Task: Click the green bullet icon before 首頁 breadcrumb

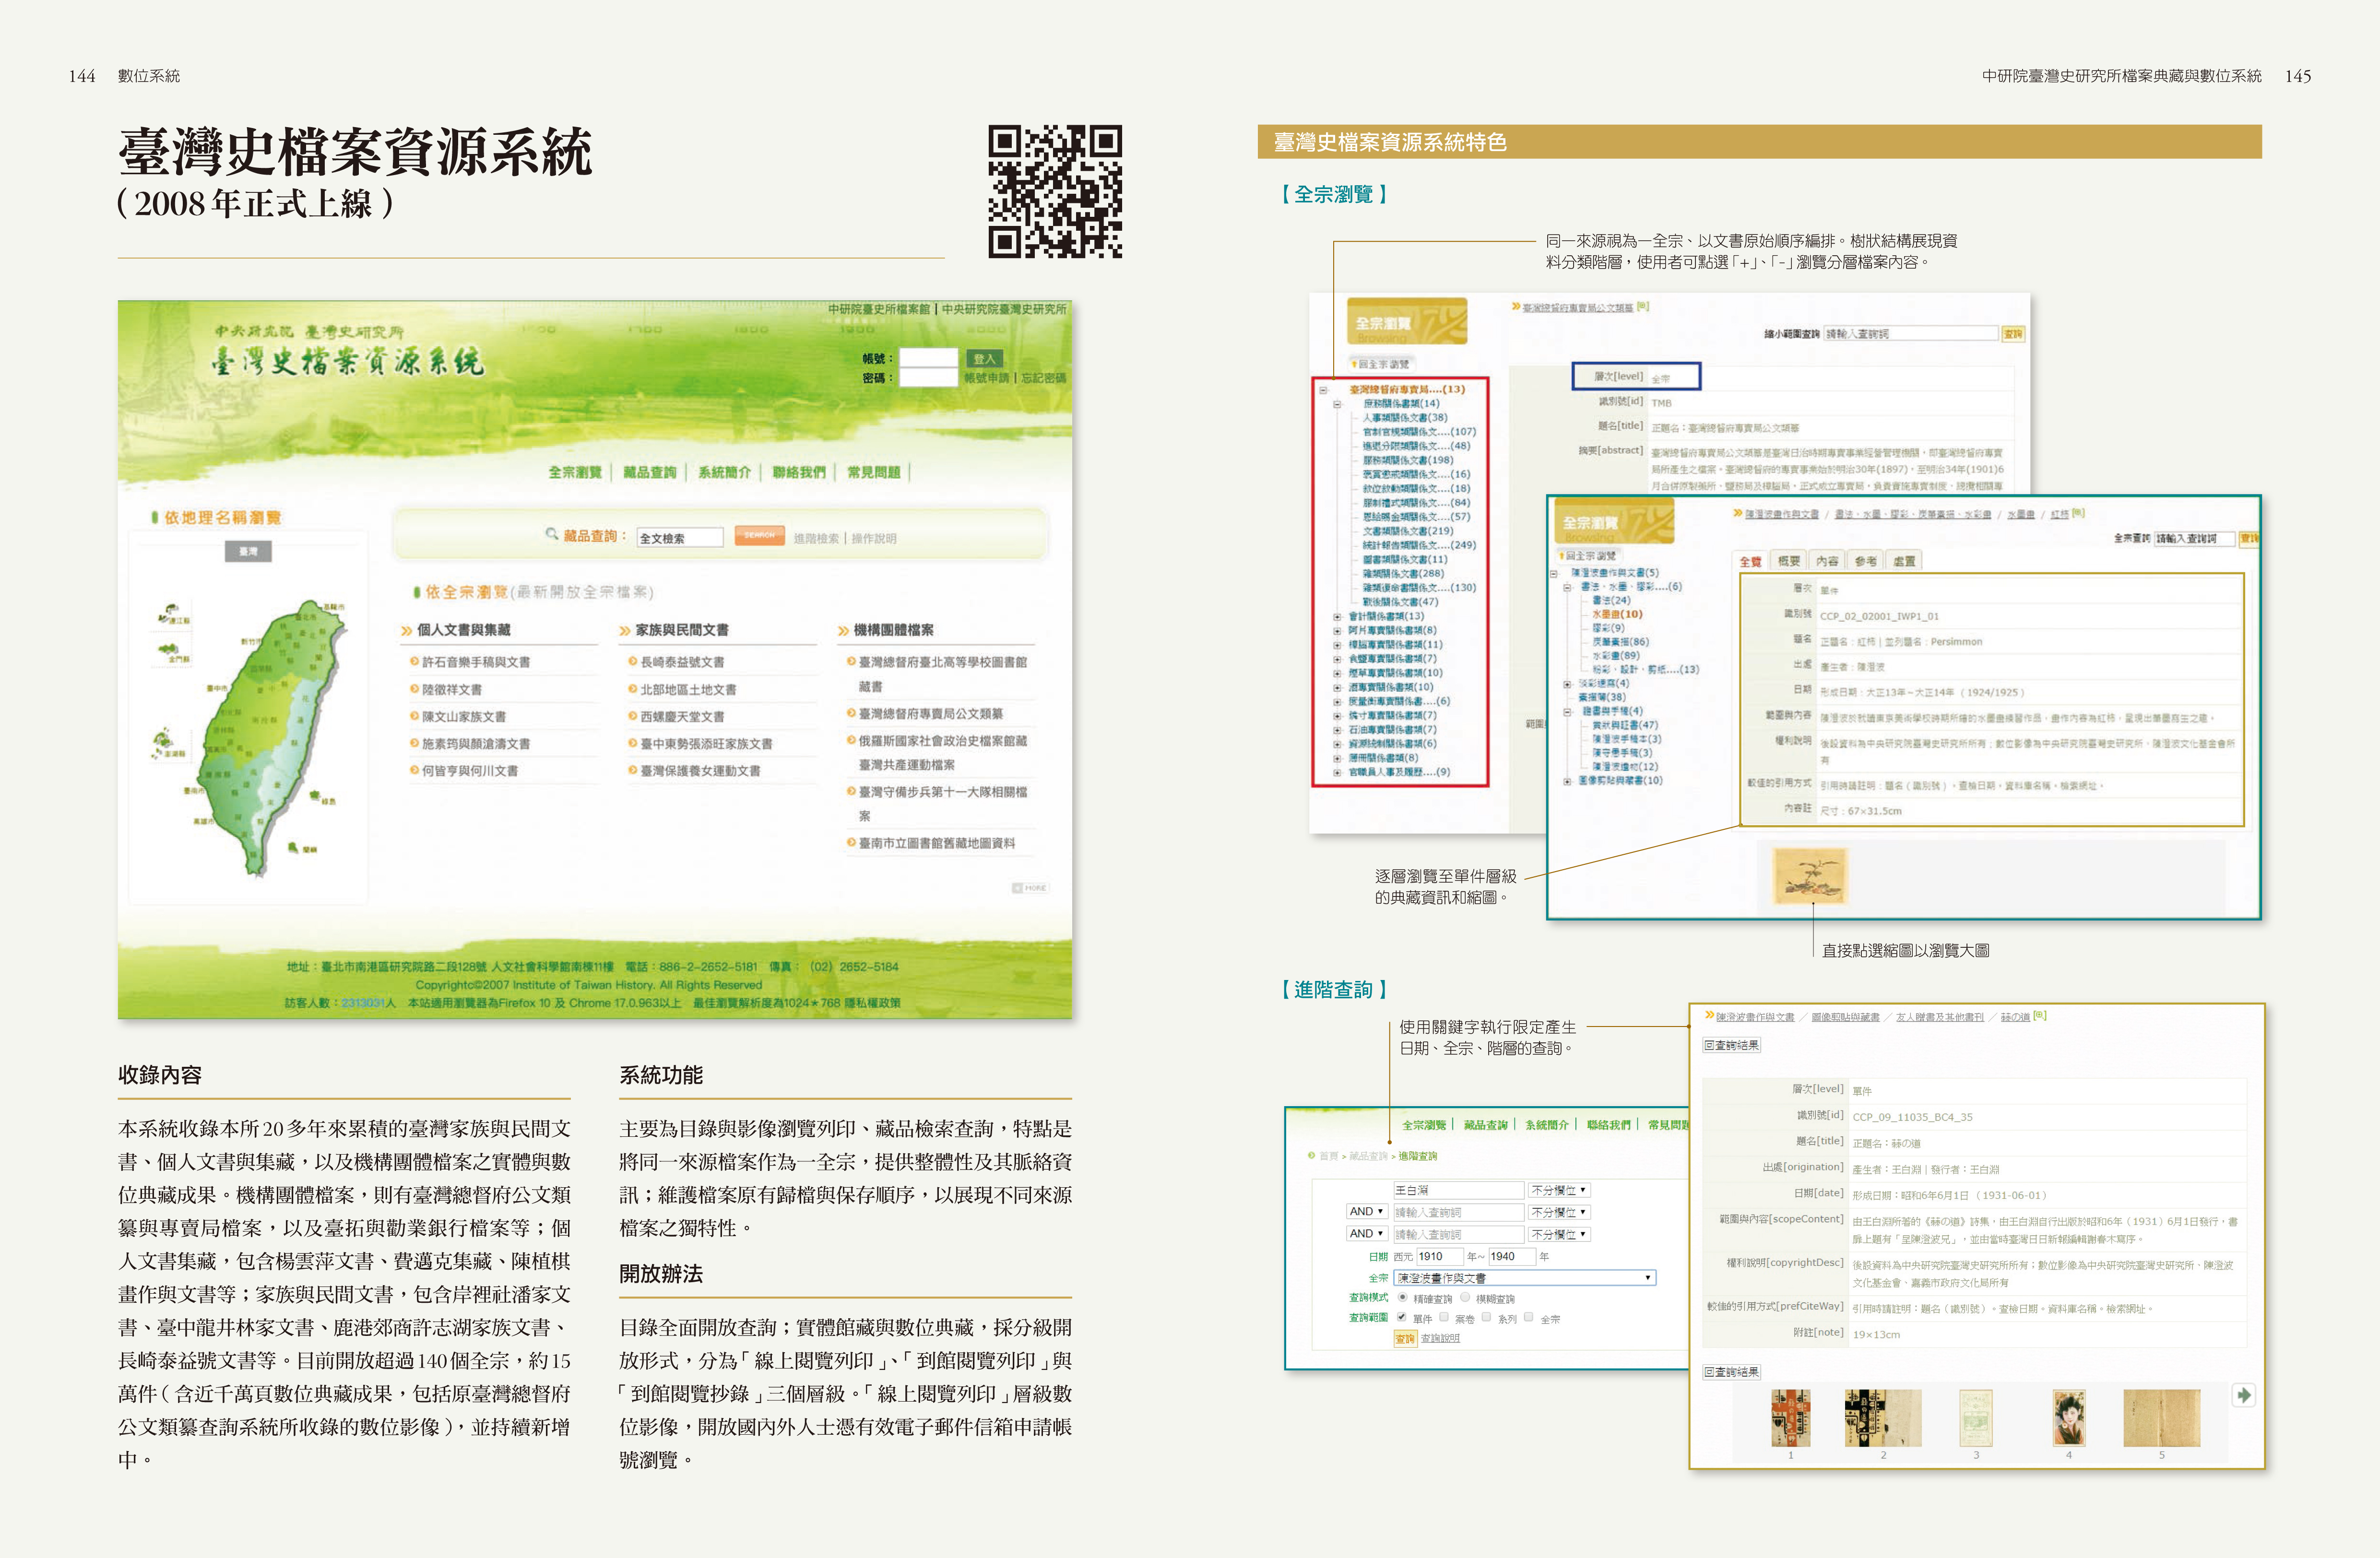Action: [x=1311, y=1155]
